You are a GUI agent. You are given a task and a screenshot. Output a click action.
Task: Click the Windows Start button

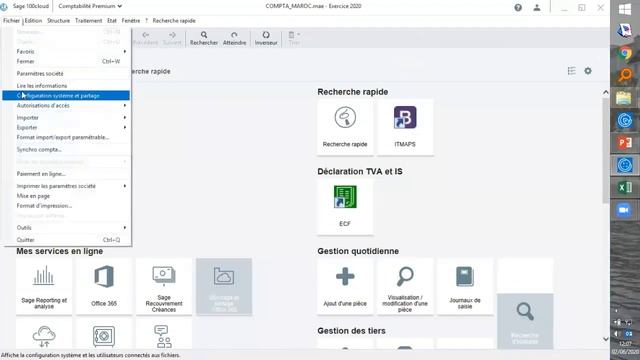coord(625,9)
